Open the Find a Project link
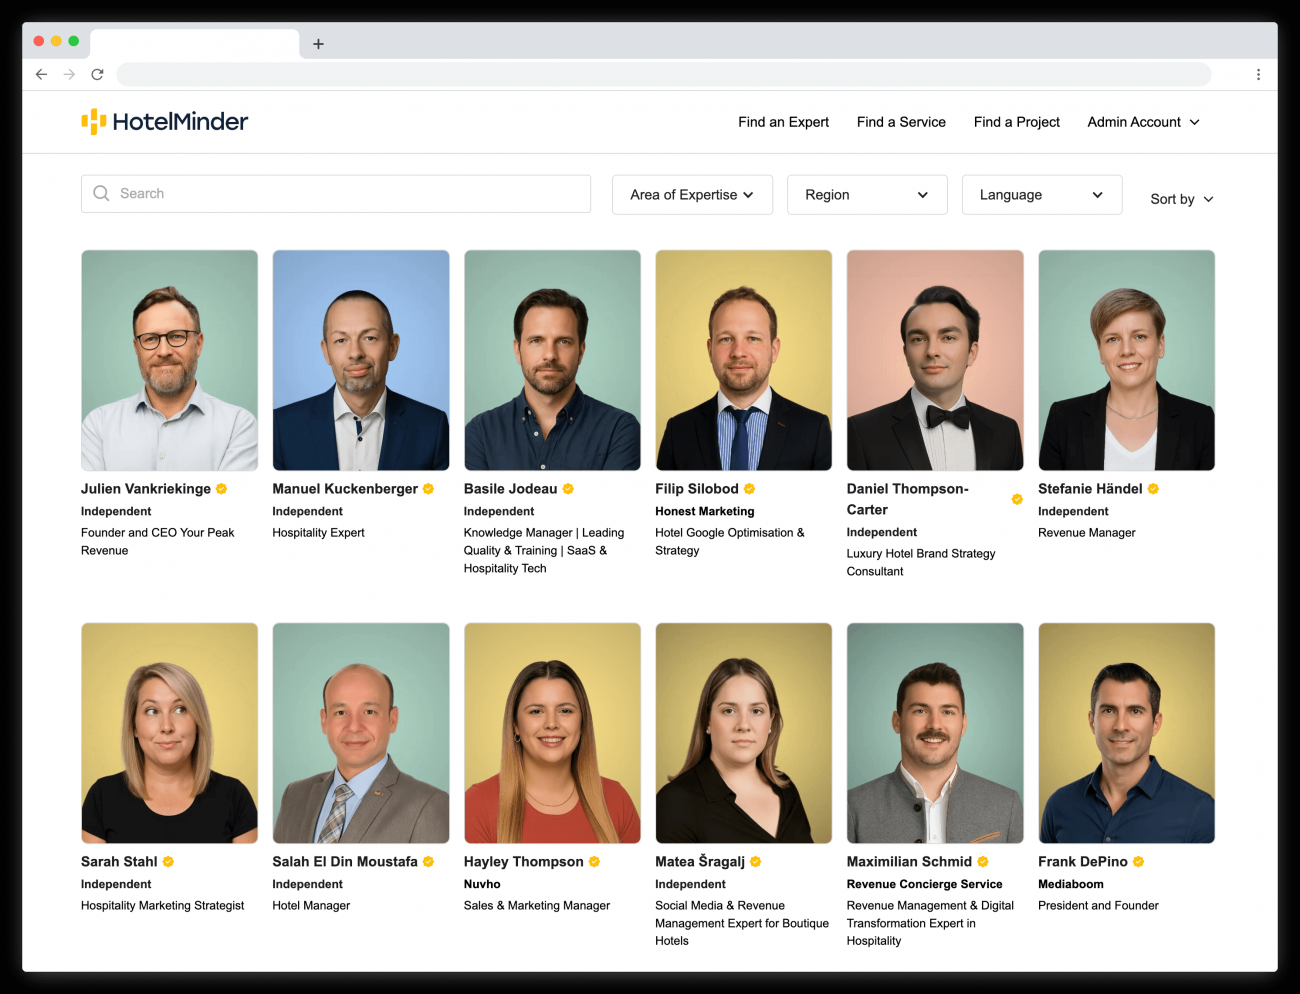This screenshot has height=994, width=1300. click(x=1016, y=122)
